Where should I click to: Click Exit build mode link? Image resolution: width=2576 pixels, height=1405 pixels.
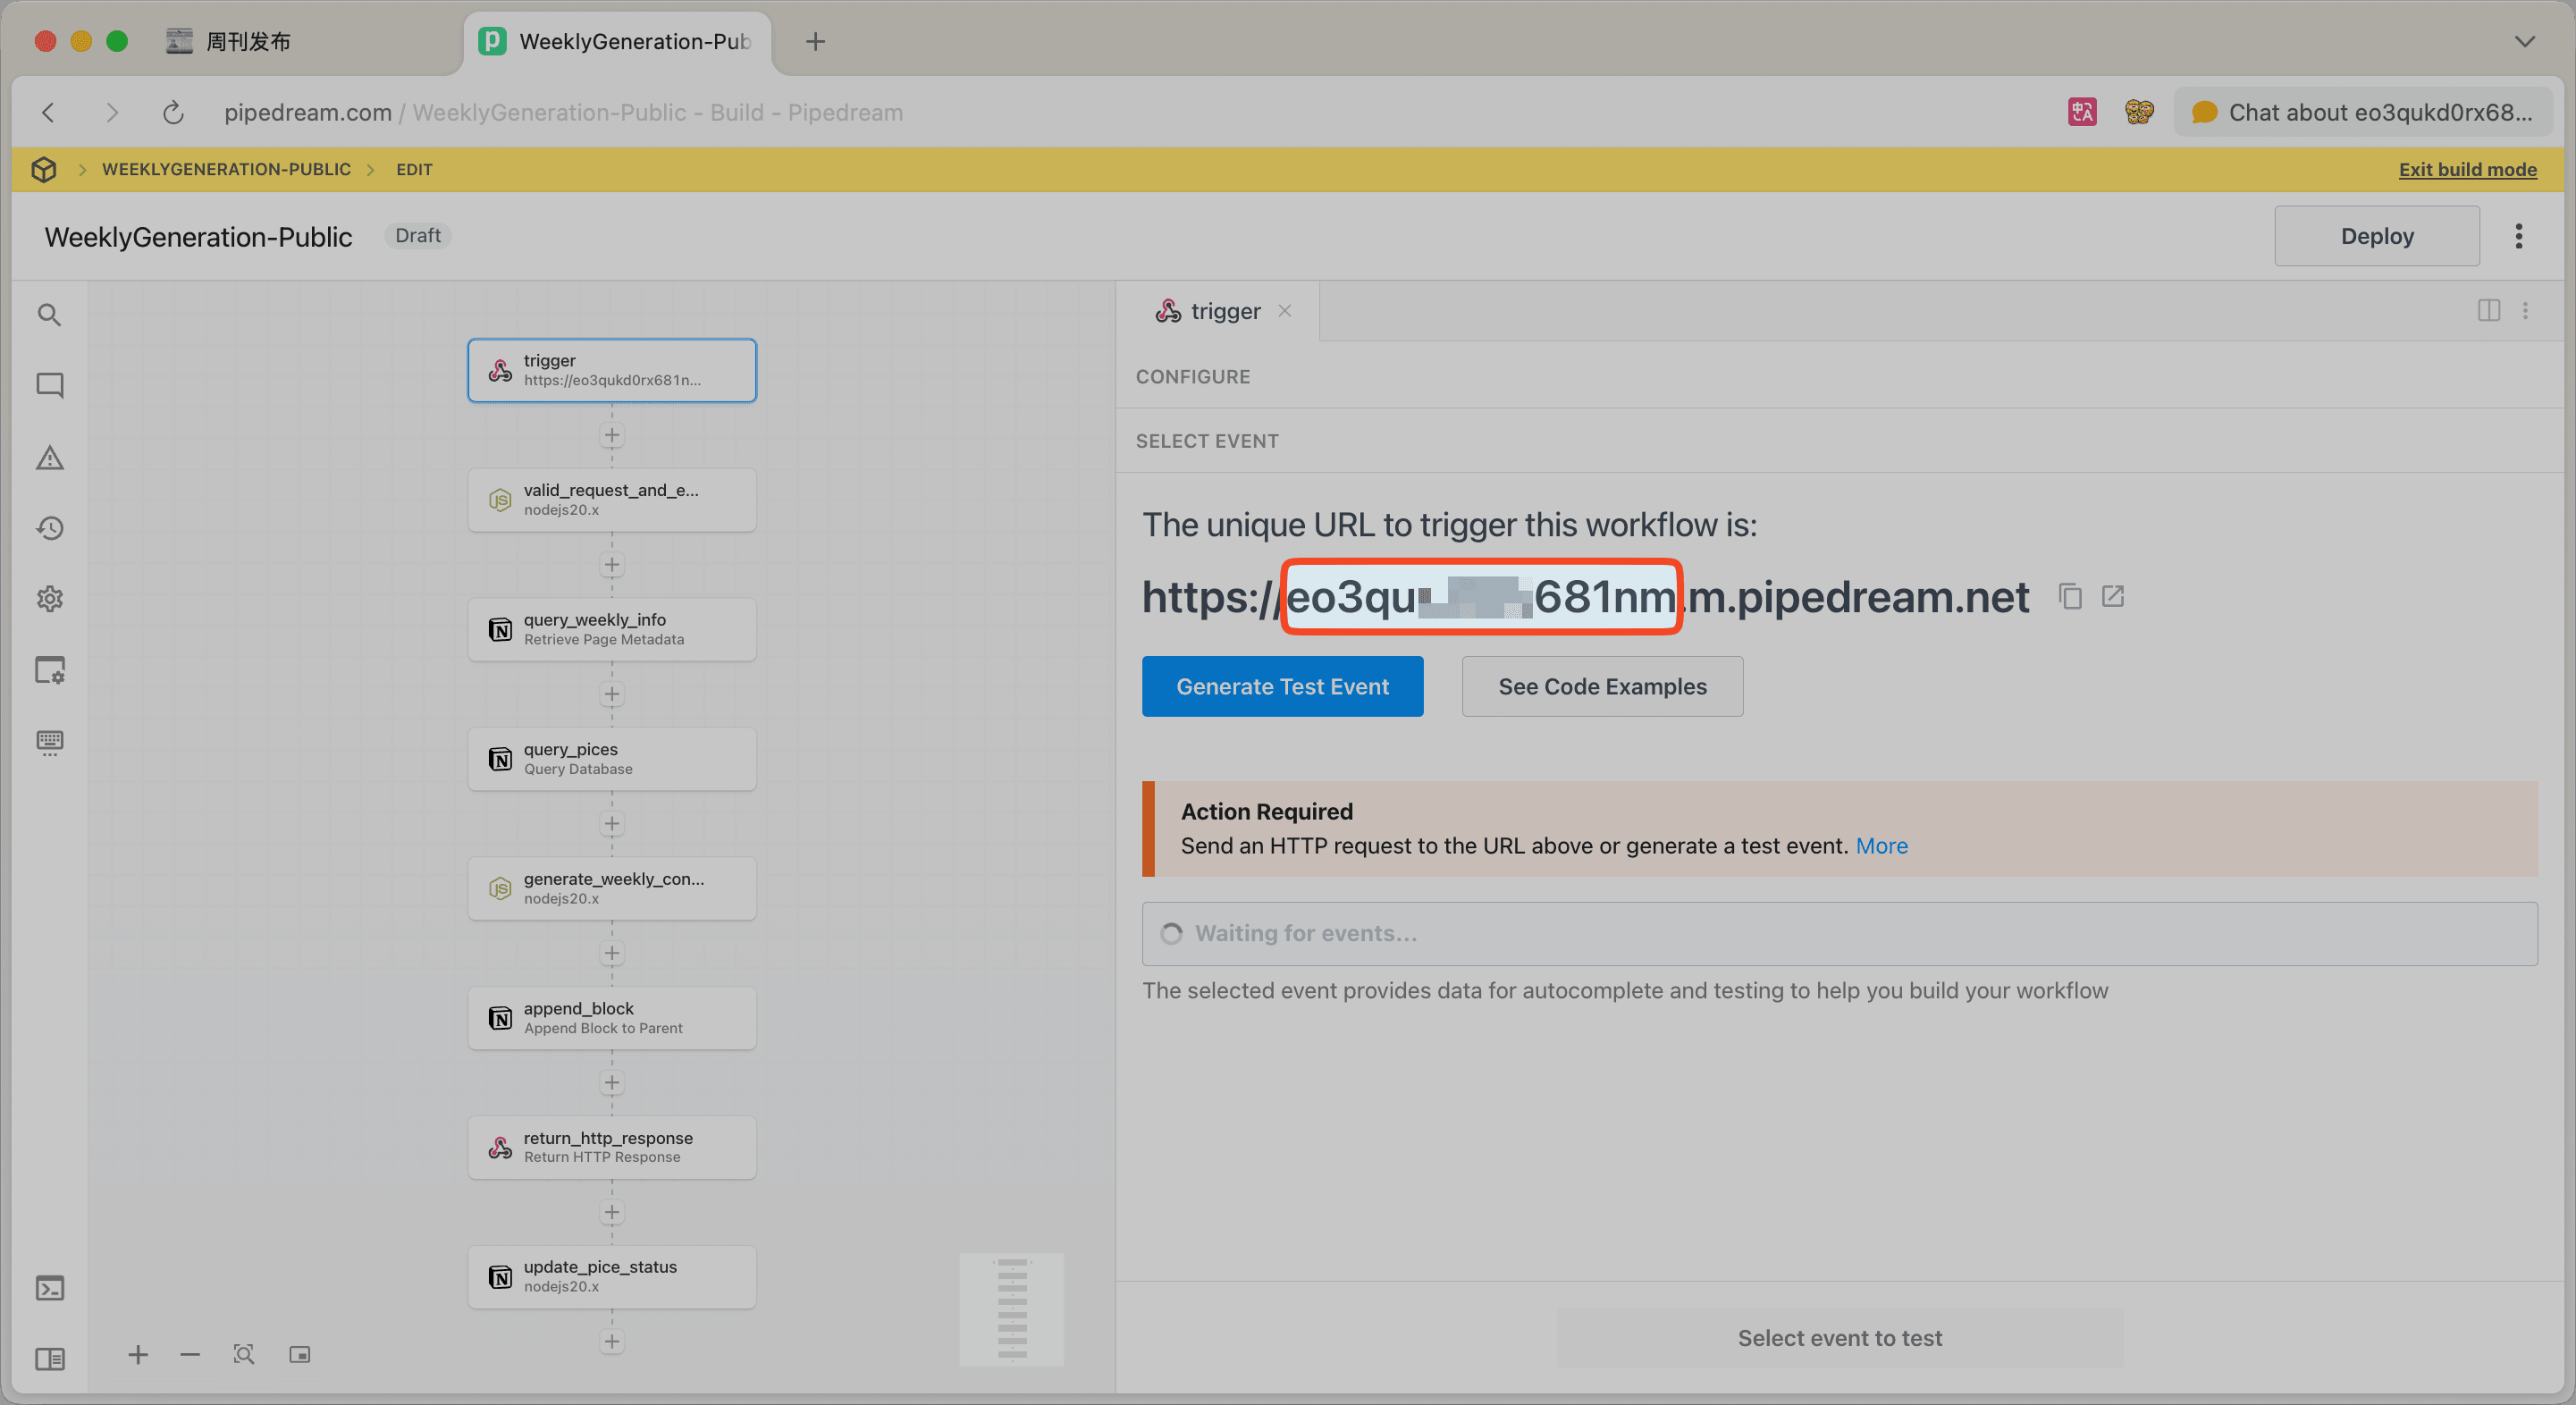coord(2467,169)
